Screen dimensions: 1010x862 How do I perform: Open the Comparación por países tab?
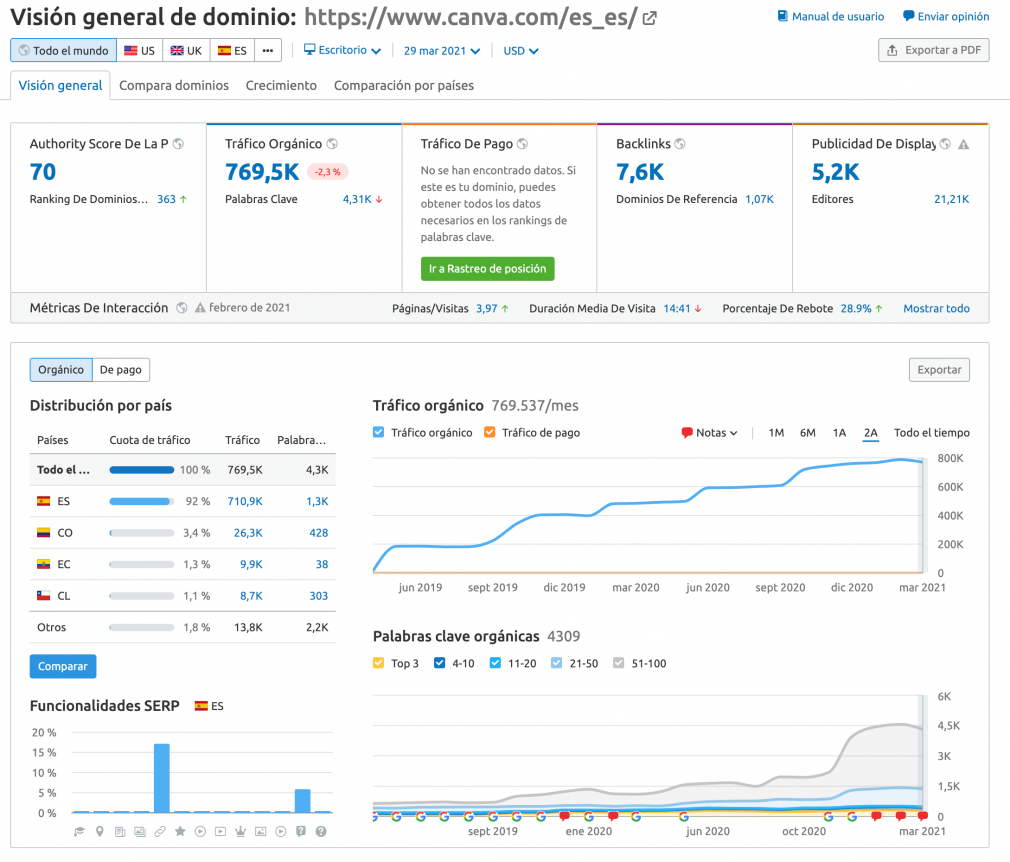[x=404, y=86]
